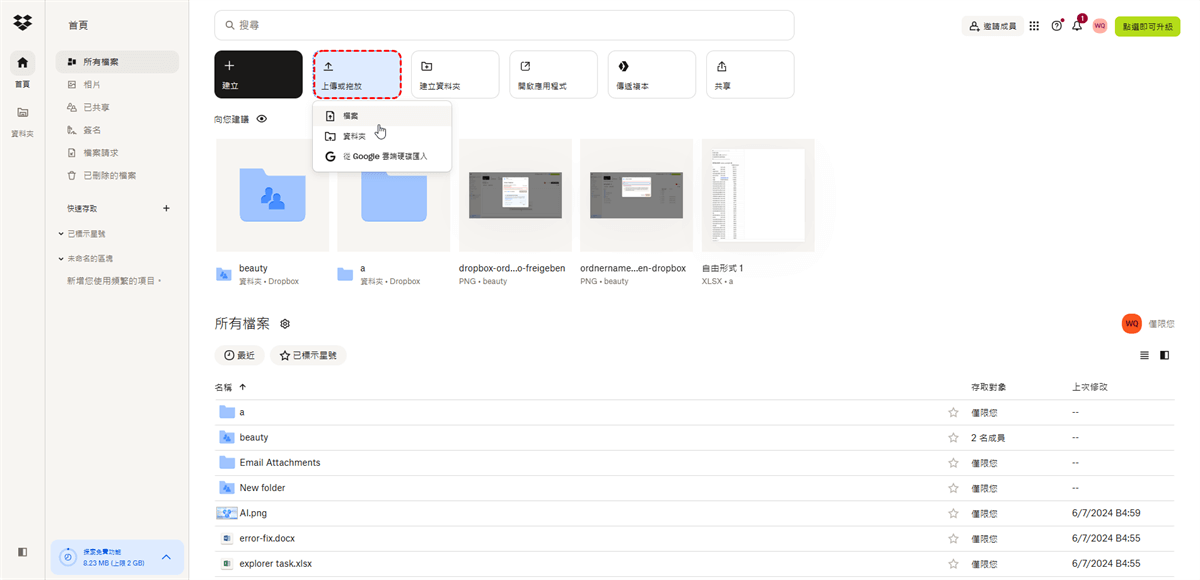Open 資料夾 folders icon in left rail
Viewport: 1200px width, 580px height.
[x=22, y=112]
